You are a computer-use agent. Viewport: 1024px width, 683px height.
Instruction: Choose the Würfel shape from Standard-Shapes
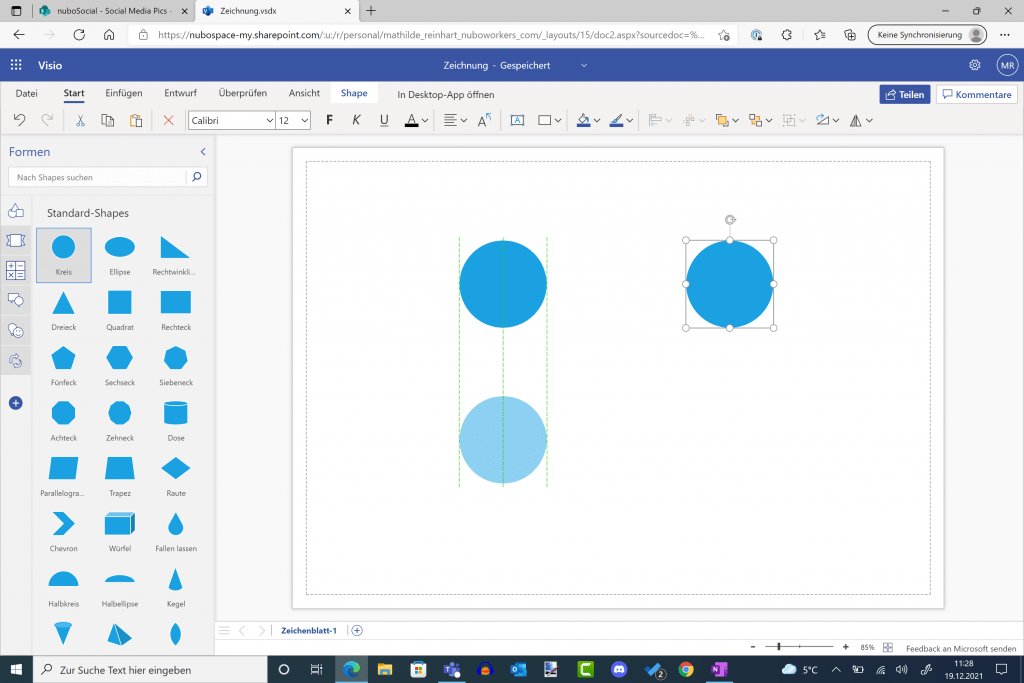(x=119, y=525)
